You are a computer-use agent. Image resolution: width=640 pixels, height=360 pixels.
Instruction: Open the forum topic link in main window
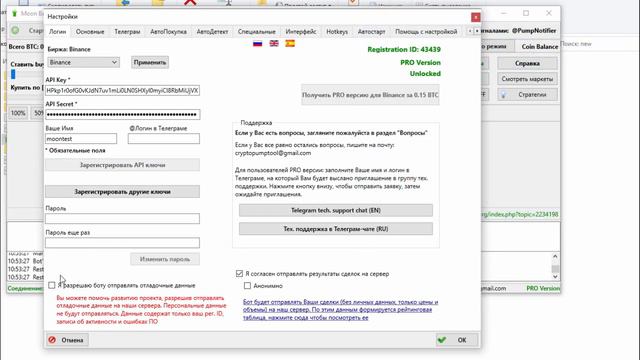click(x=520, y=214)
